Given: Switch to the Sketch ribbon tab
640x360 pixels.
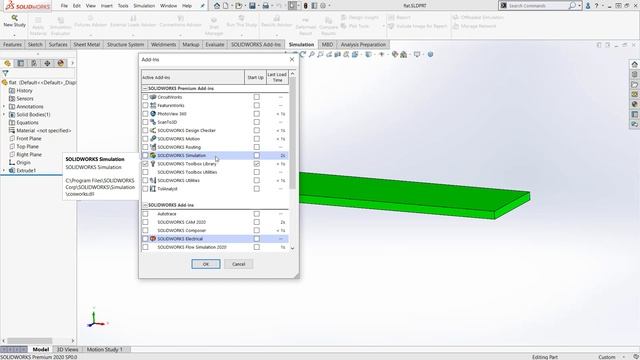Looking at the screenshot, I should [35, 44].
